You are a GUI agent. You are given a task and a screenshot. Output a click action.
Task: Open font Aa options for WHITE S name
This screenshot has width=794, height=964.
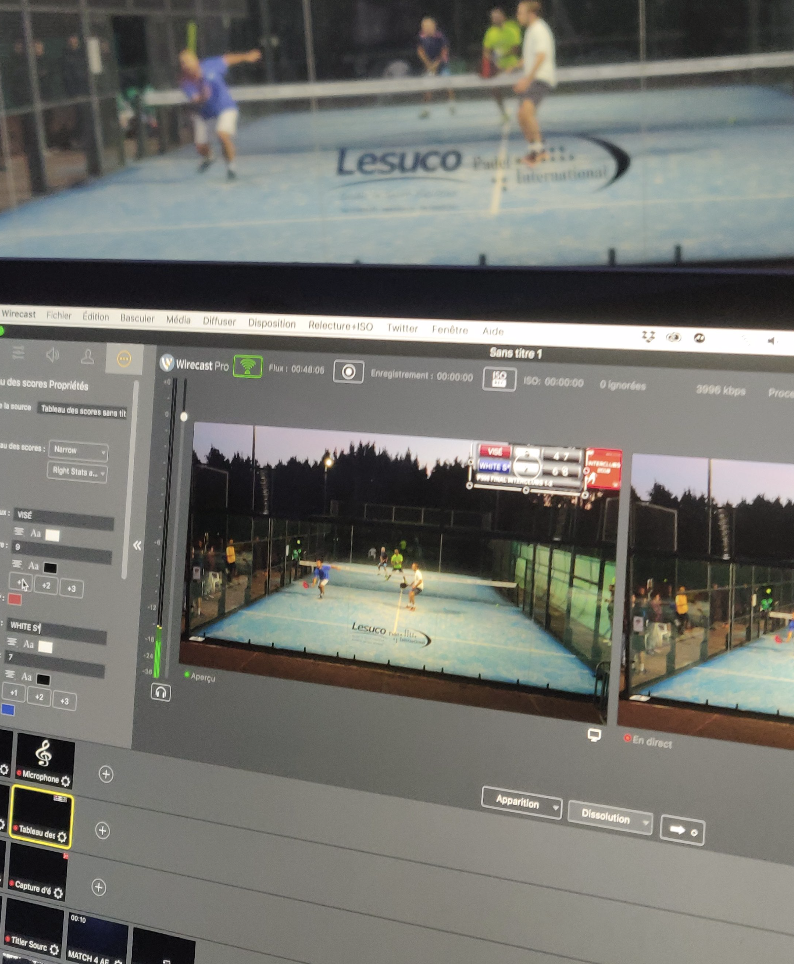[x=28, y=644]
